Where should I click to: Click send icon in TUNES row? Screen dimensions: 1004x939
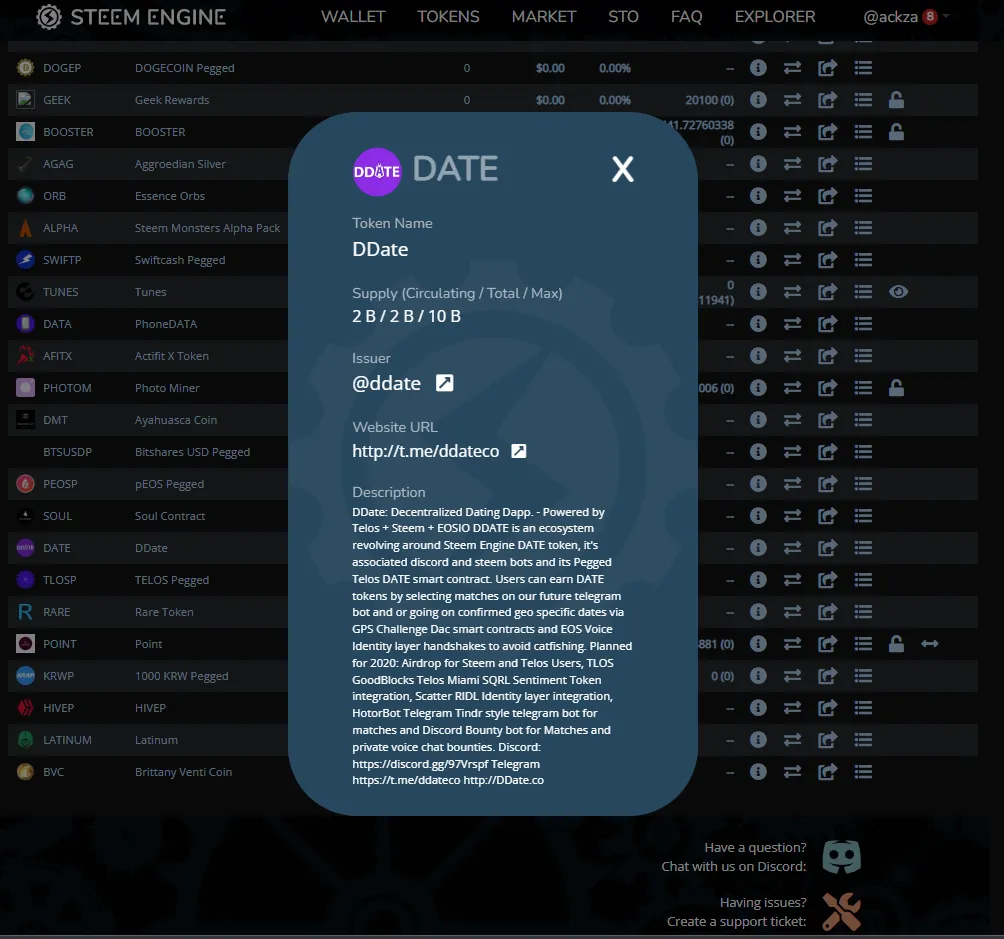(827, 291)
